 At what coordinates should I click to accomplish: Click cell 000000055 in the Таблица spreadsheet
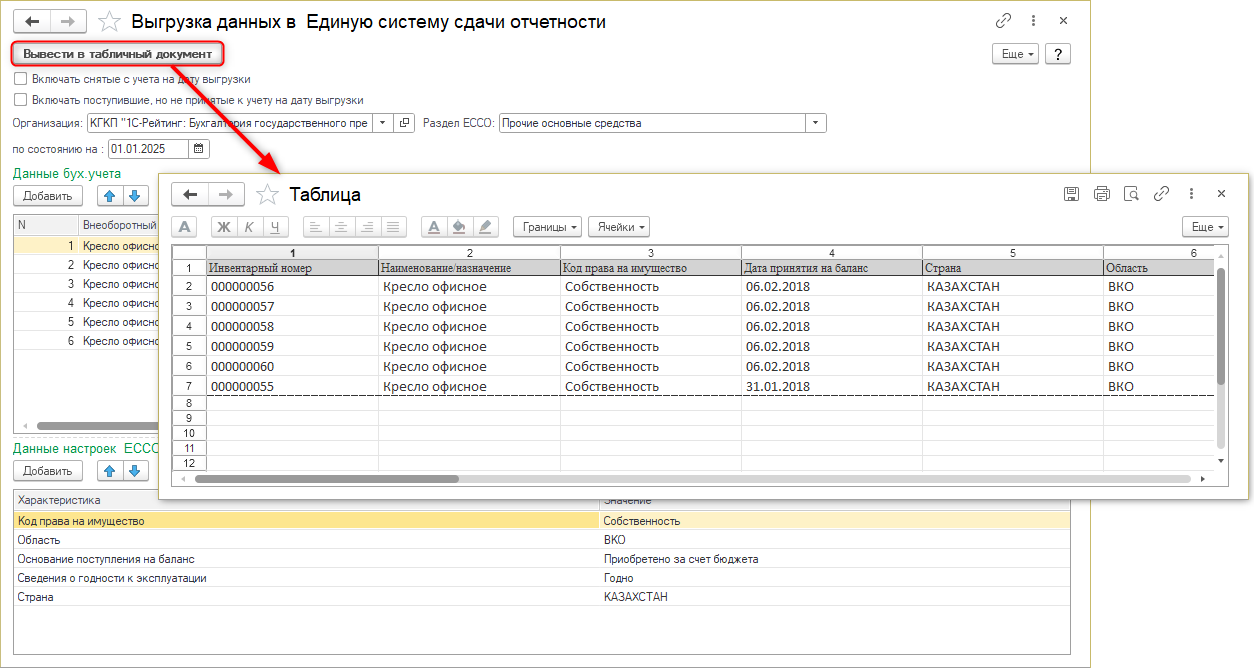click(x=292, y=387)
